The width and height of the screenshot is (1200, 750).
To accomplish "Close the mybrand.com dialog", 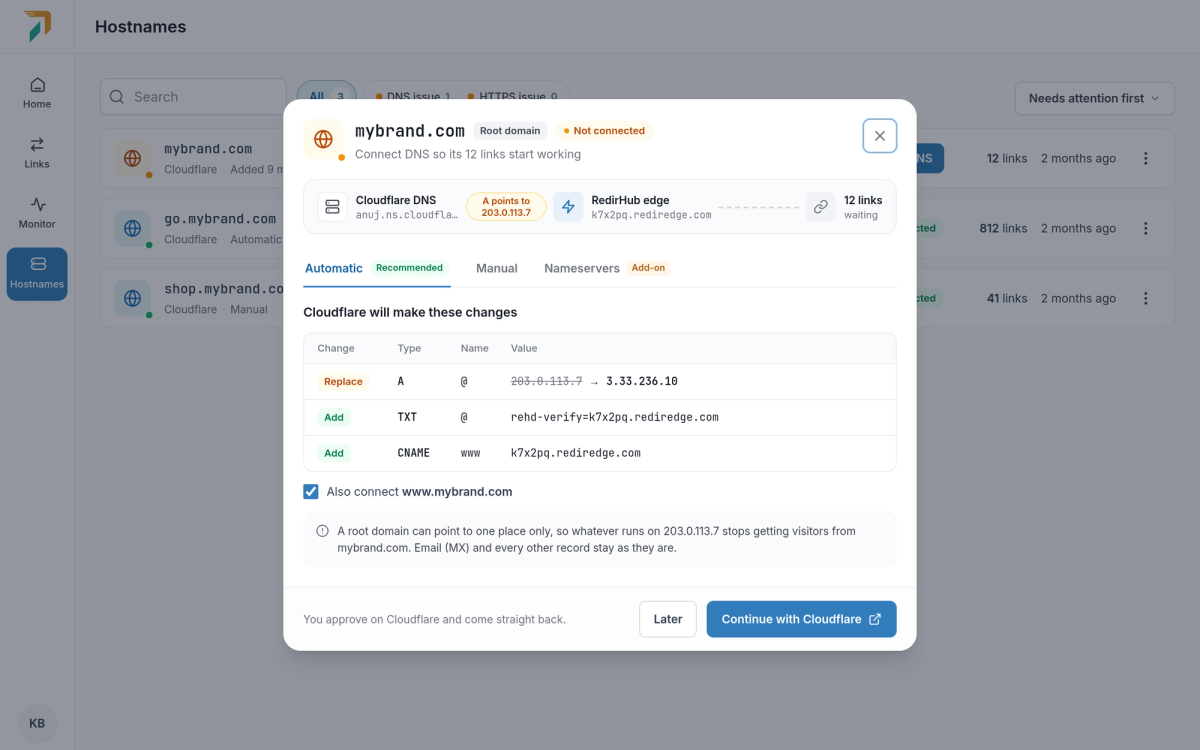I will pyautogui.click(x=879, y=136).
